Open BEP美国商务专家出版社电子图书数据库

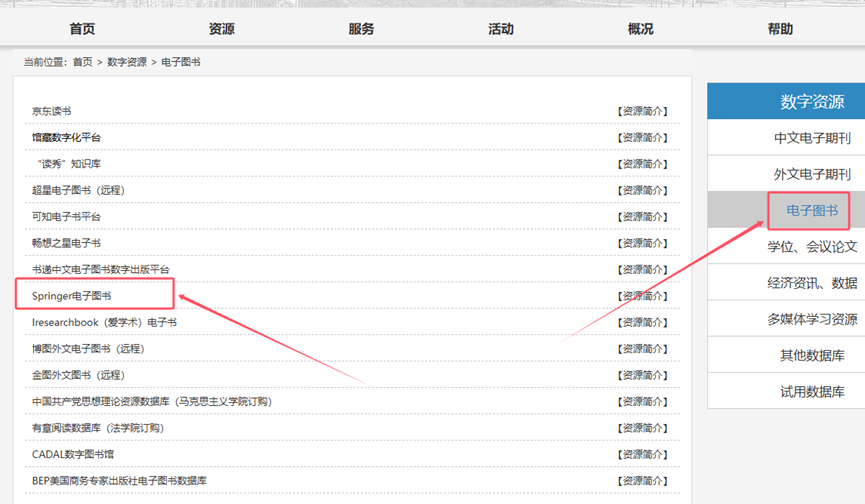click(119, 481)
